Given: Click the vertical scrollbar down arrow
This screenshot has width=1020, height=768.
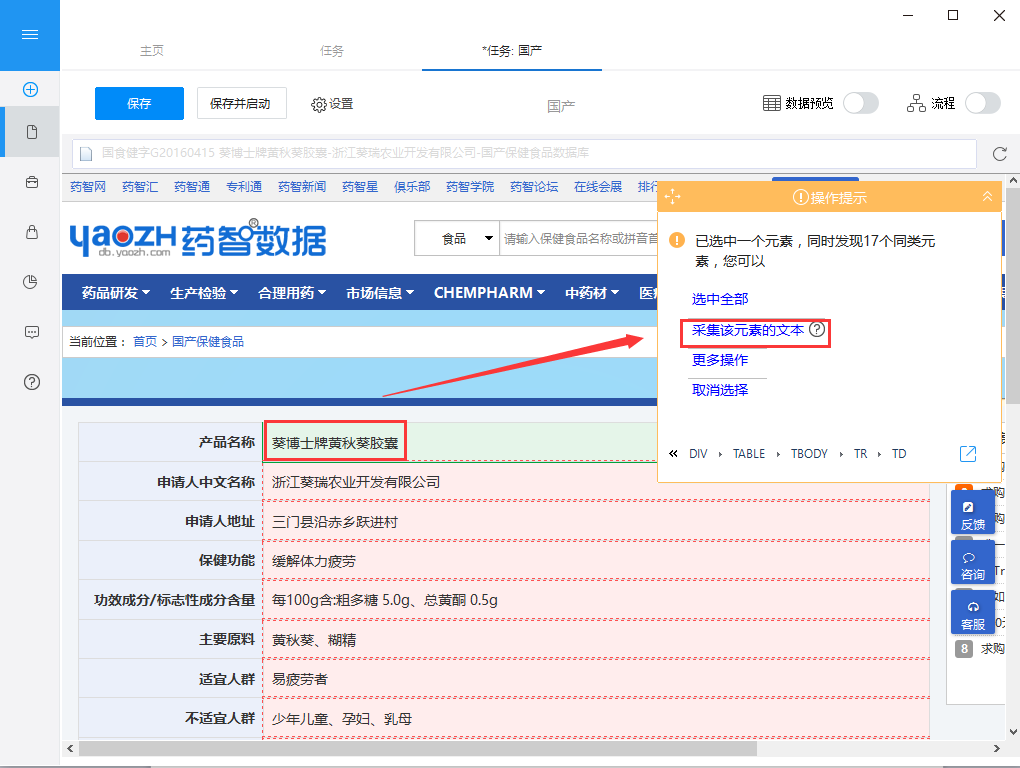Looking at the screenshot, I should 1013,732.
